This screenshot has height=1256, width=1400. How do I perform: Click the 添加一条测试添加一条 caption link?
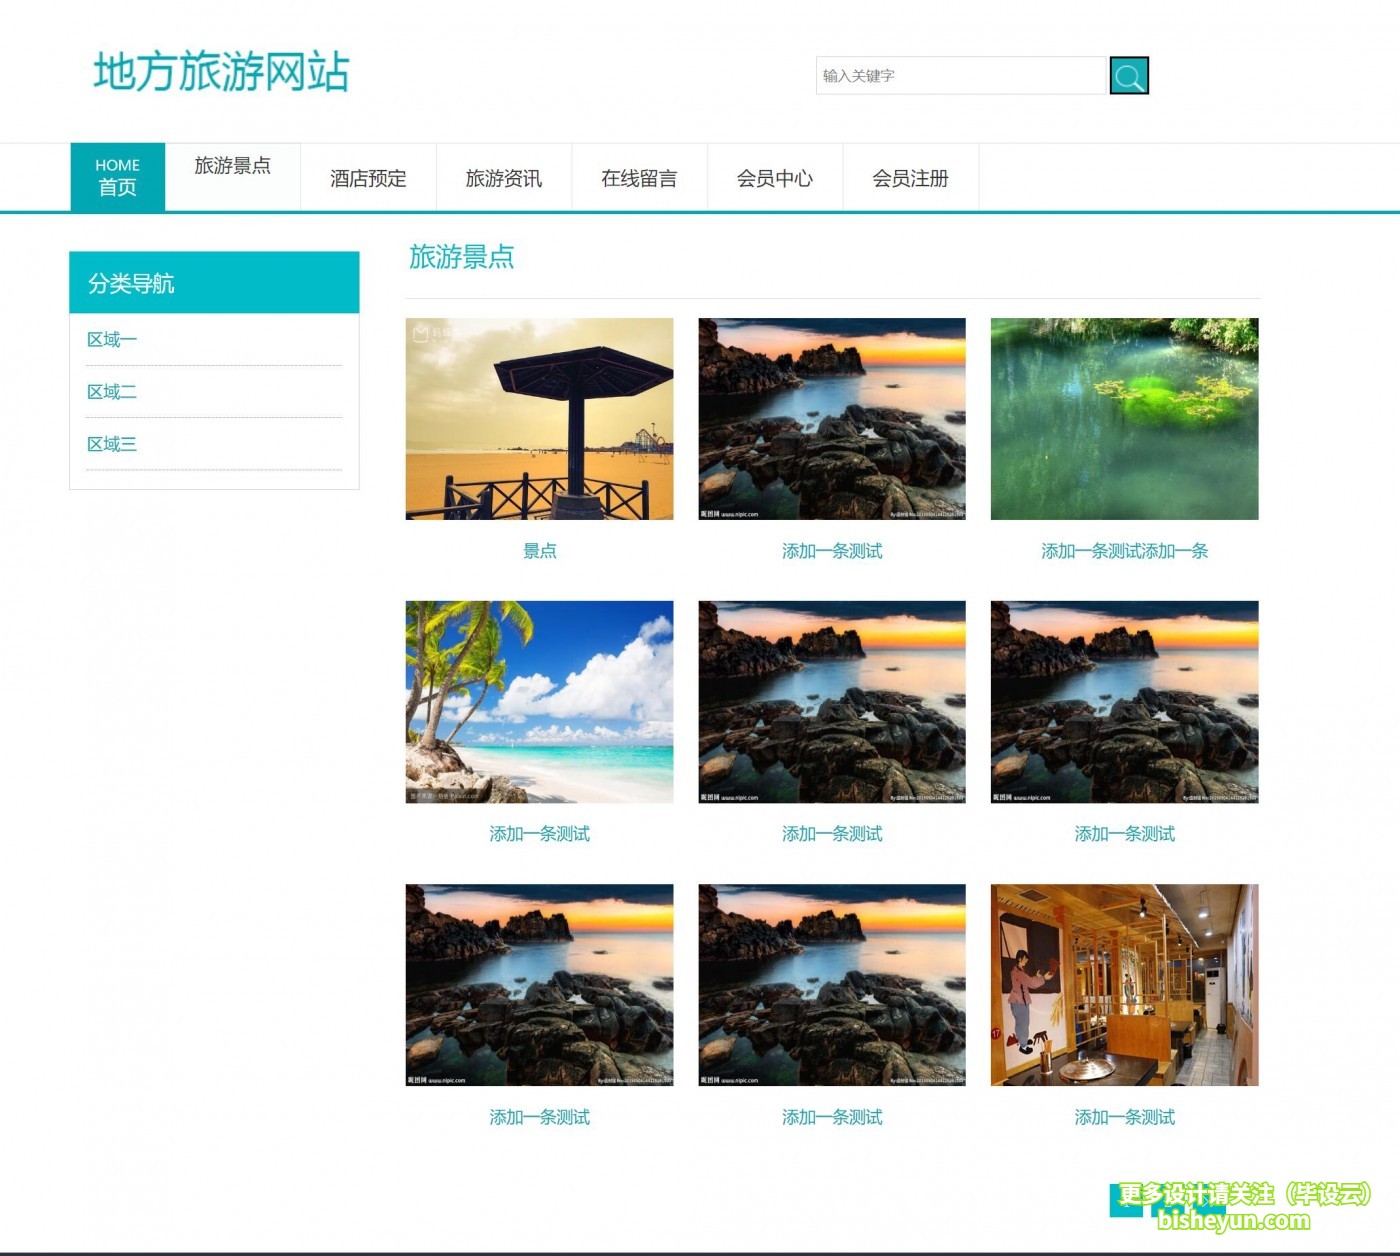pos(1123,550)
